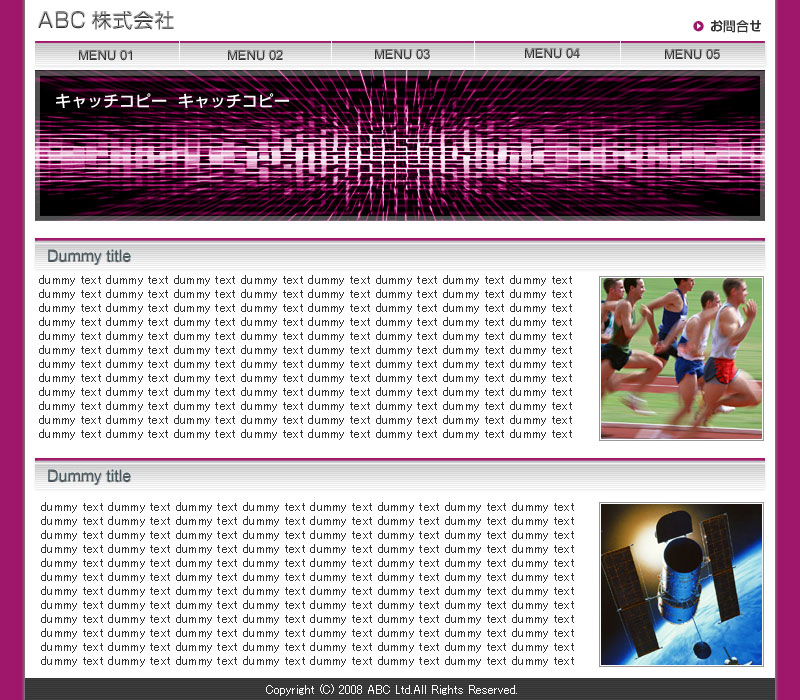
Task: Open the running athletes photo
Action: click(x=681, y=358)
